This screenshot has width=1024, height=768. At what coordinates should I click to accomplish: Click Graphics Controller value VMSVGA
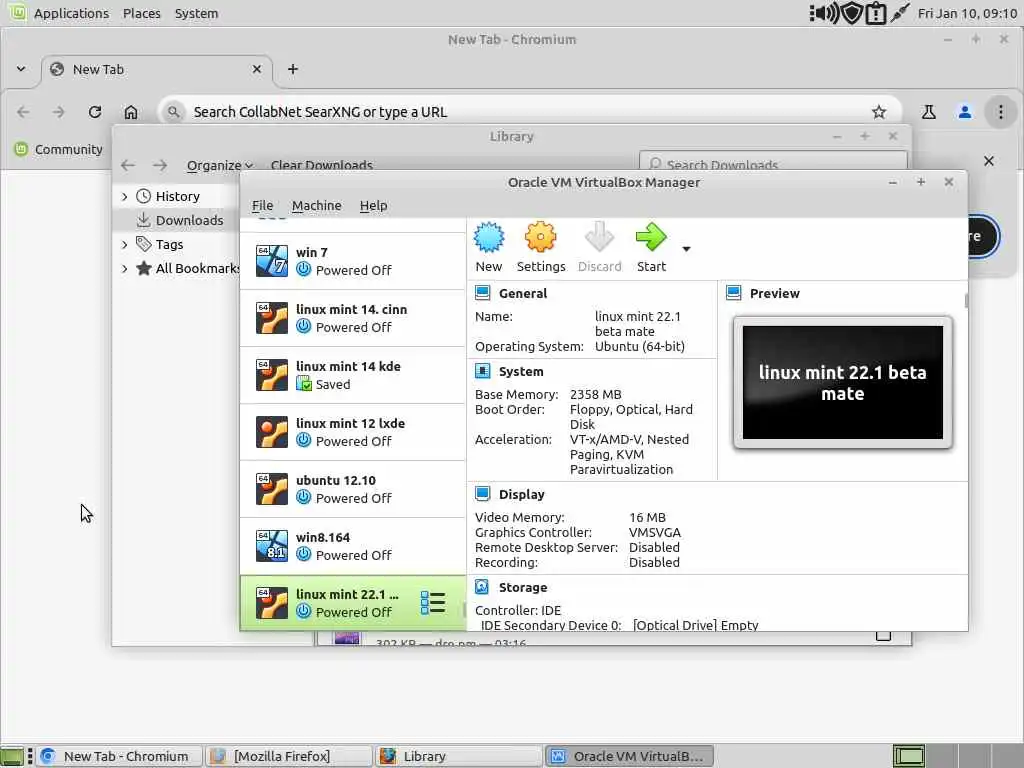pyautogui.click(x=654, y=532)
